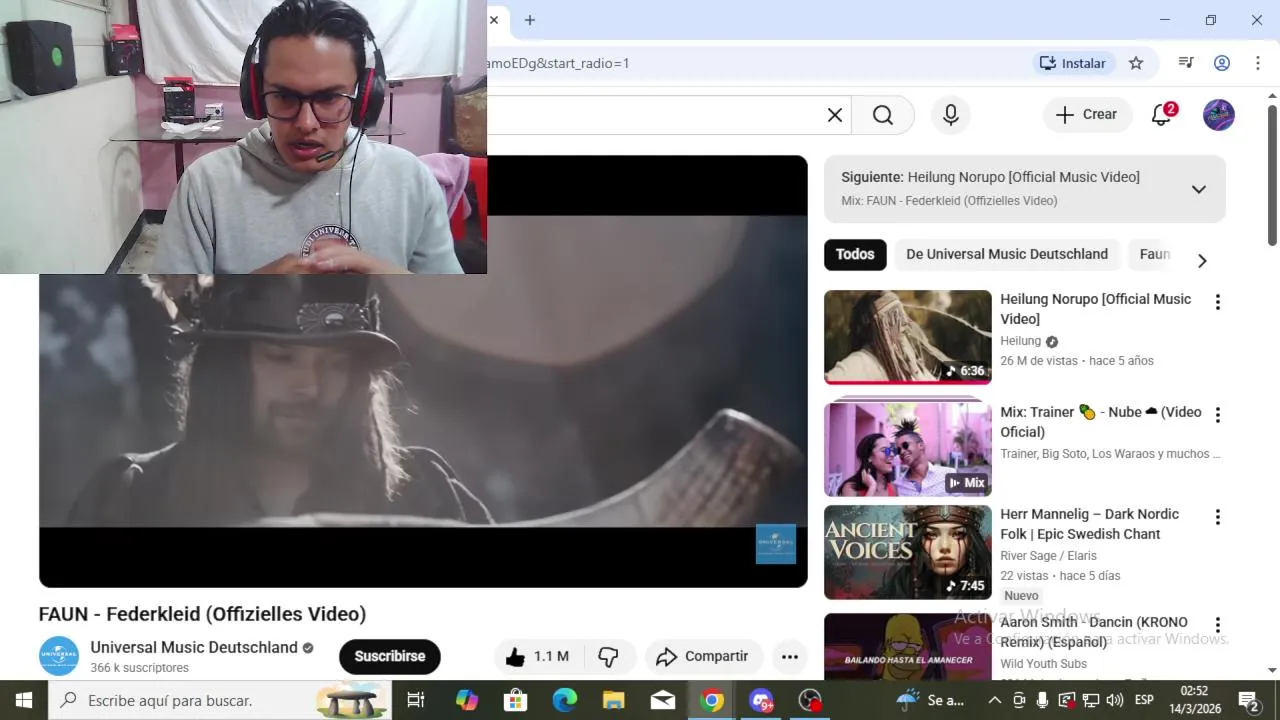Open options for Heilung Norupo video
Image resolution: width=1280 pixels, height=720 pixels.
(x=1218, y=302)
